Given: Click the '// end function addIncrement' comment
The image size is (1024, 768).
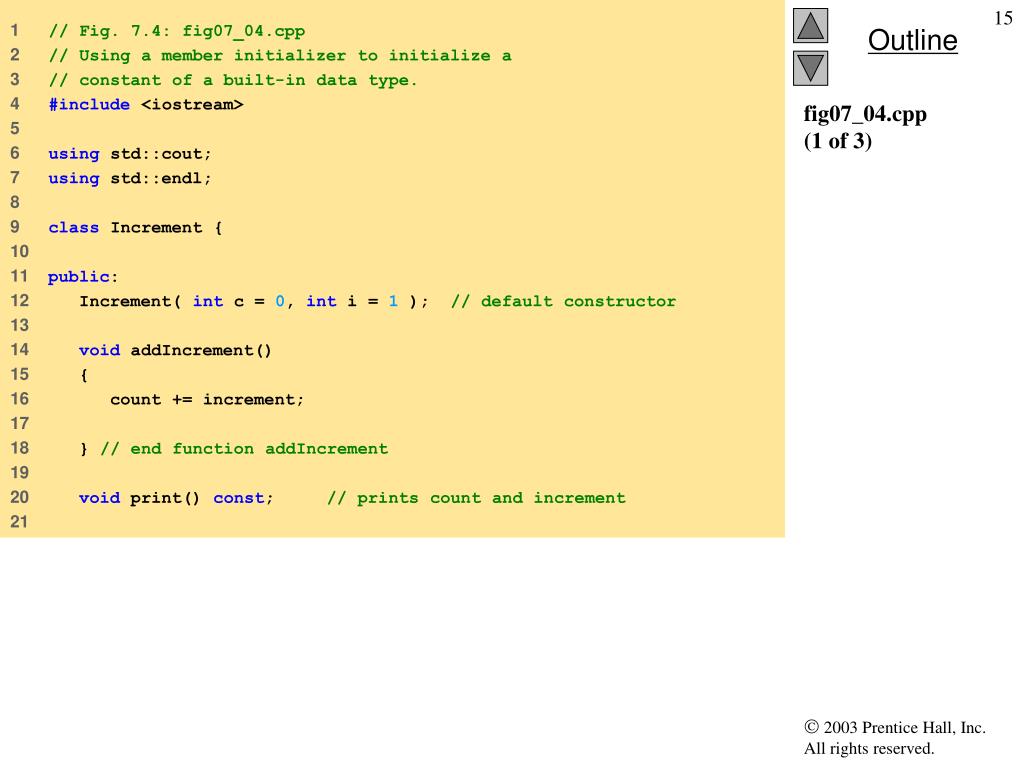Looking at the screenshot, I should pyautogui.click(x=244, y=449).
